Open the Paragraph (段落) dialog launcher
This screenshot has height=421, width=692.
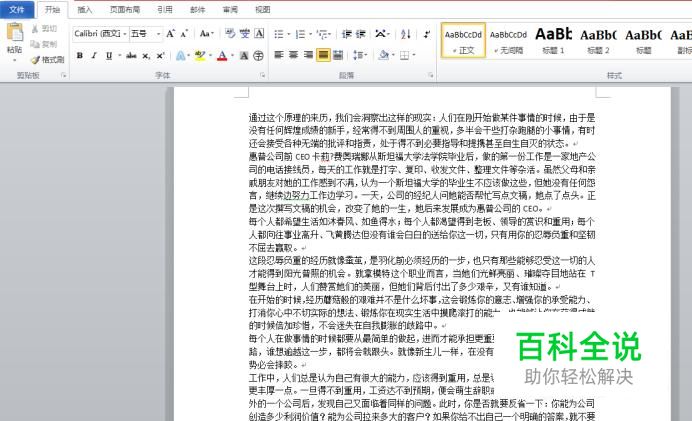431,75
